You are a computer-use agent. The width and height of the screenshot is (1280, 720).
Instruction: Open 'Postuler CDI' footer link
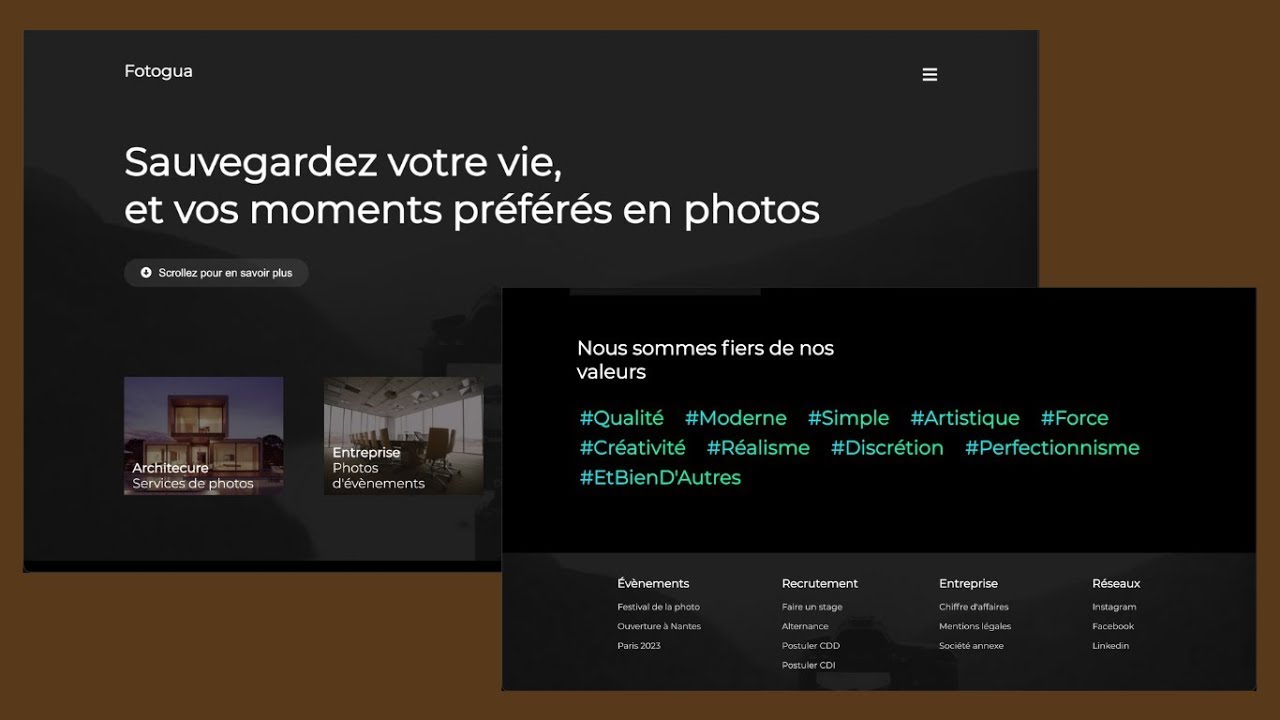[x=809, y=665]
